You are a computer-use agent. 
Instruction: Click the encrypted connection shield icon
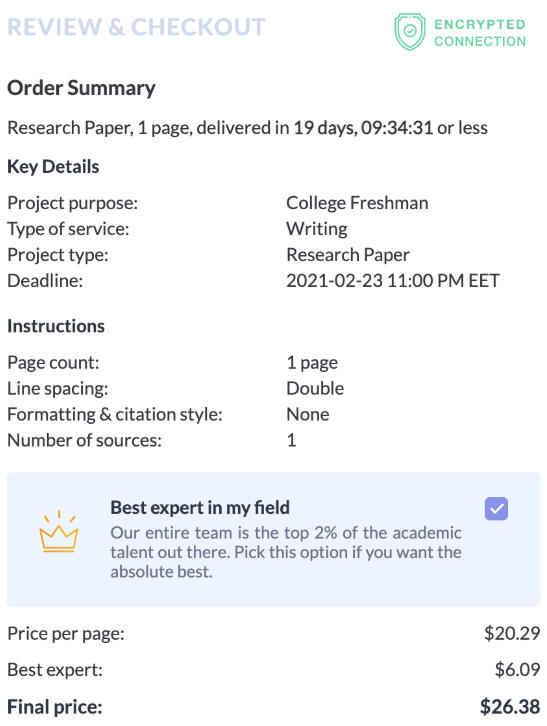click(409, 31)
